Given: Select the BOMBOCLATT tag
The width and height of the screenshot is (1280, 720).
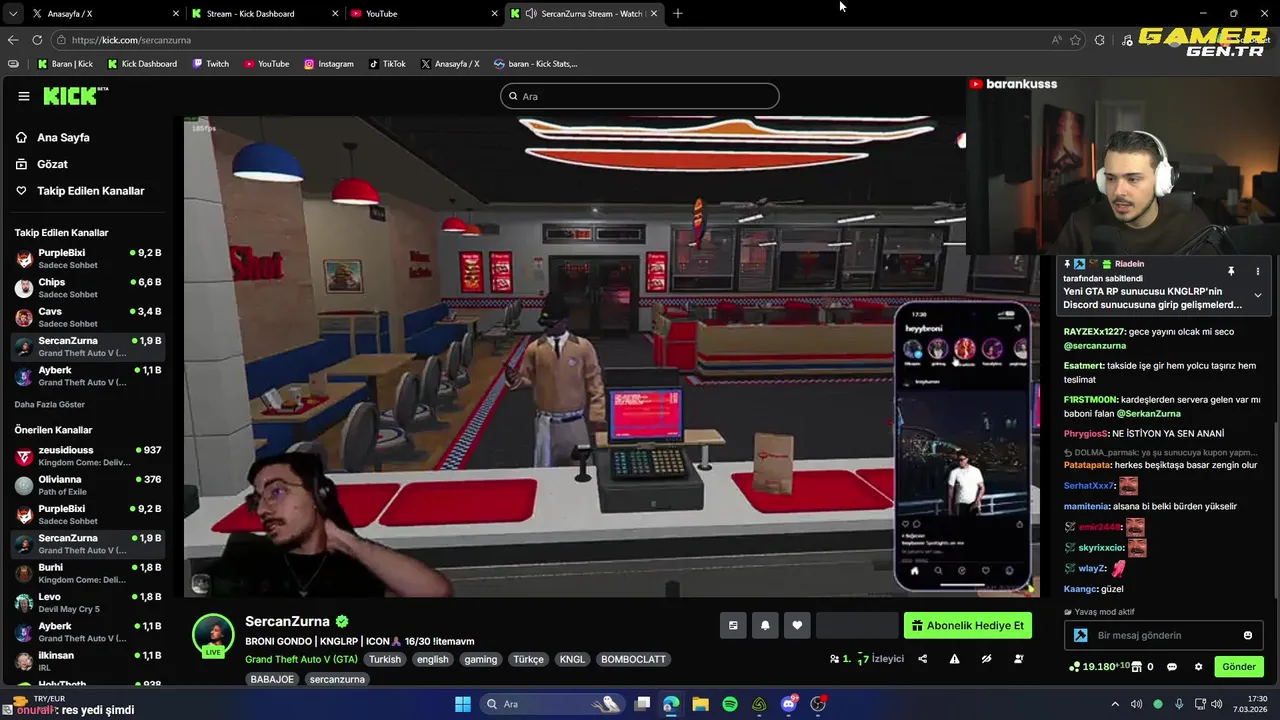Looking at the screenshot, I should click(633, 659).
